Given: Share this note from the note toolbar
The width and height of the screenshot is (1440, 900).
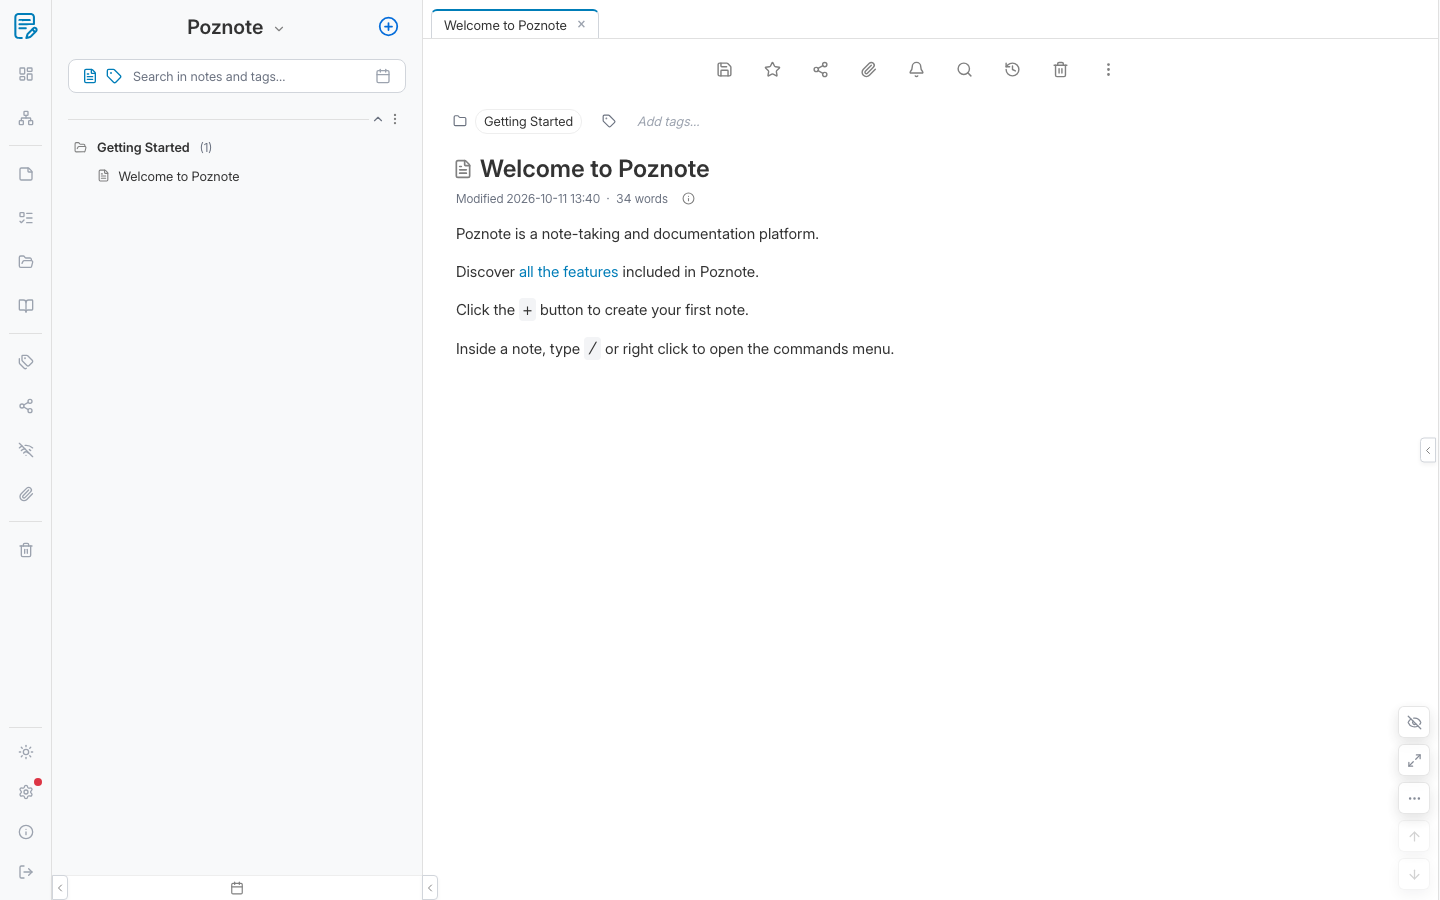Looking at the screenshot, I should pos(821,70).
